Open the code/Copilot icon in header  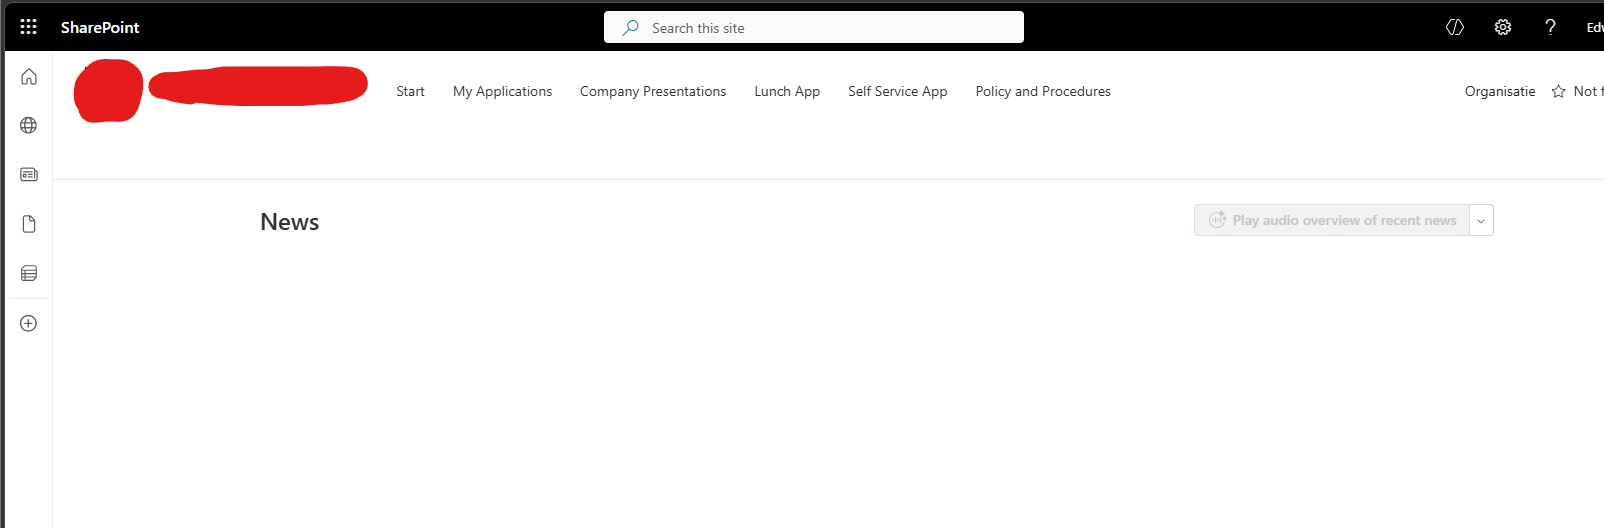pos(1455,27)
